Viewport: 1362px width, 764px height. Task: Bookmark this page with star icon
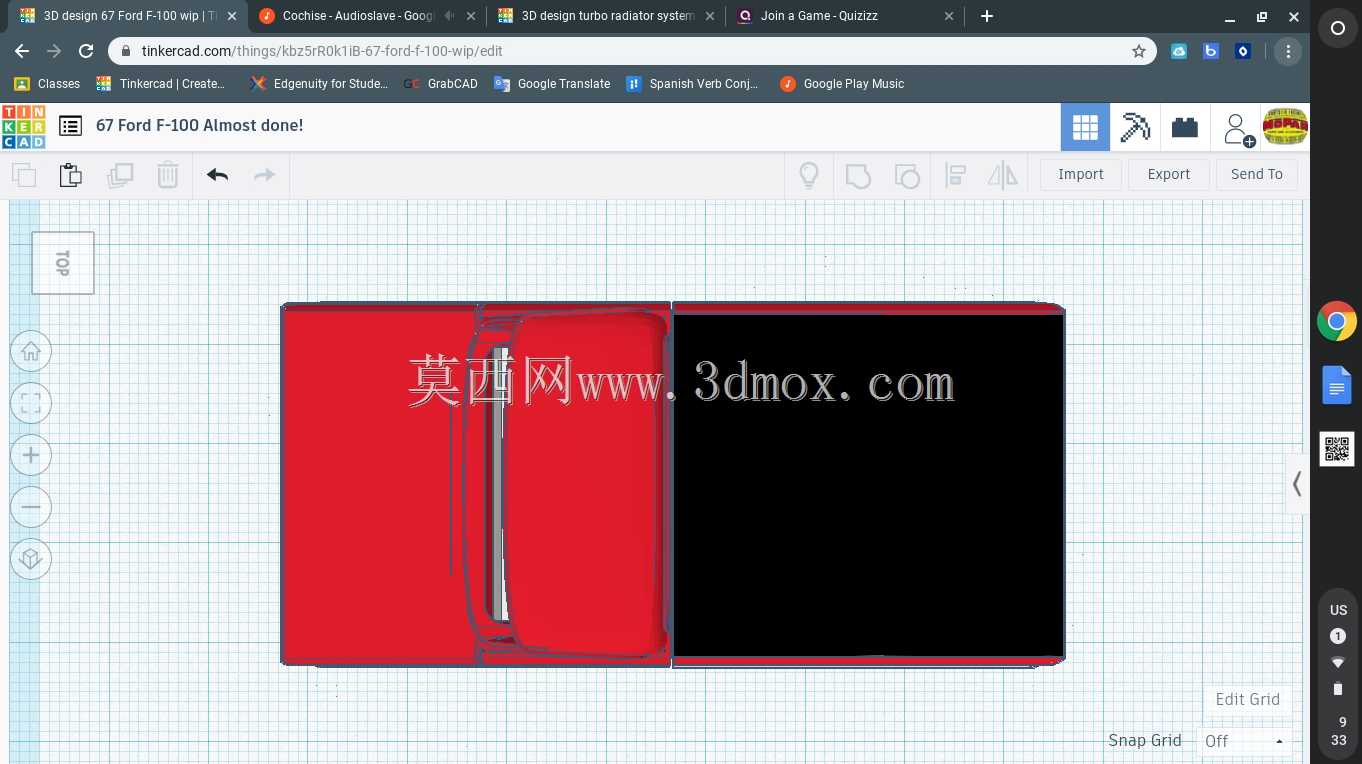click(1138, 51)
